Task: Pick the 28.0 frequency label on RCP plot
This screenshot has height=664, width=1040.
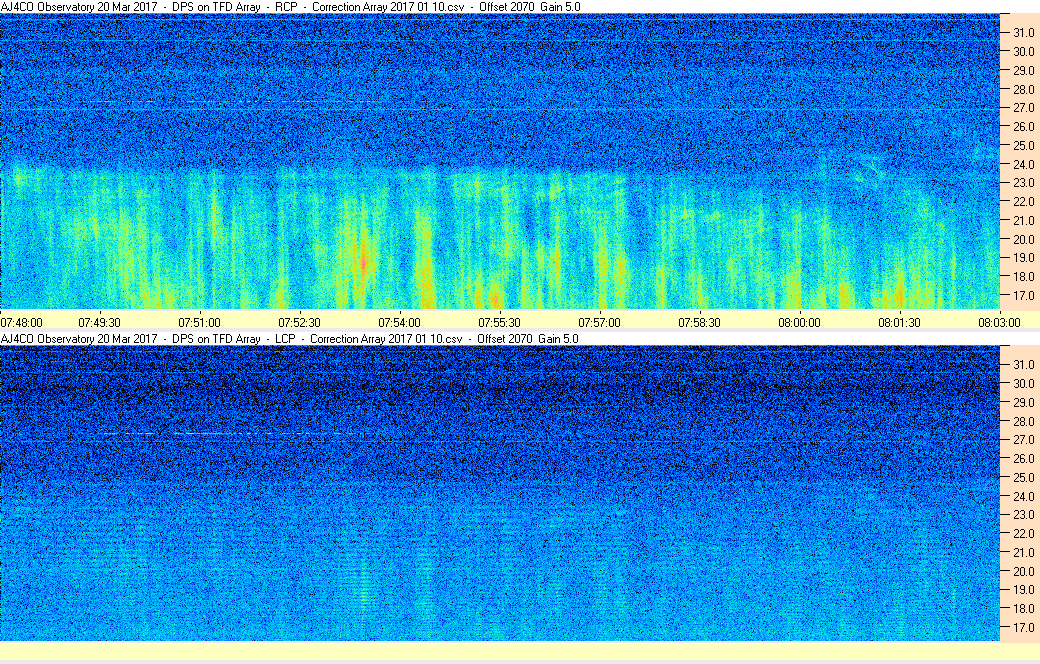Action: point(1023,89)
